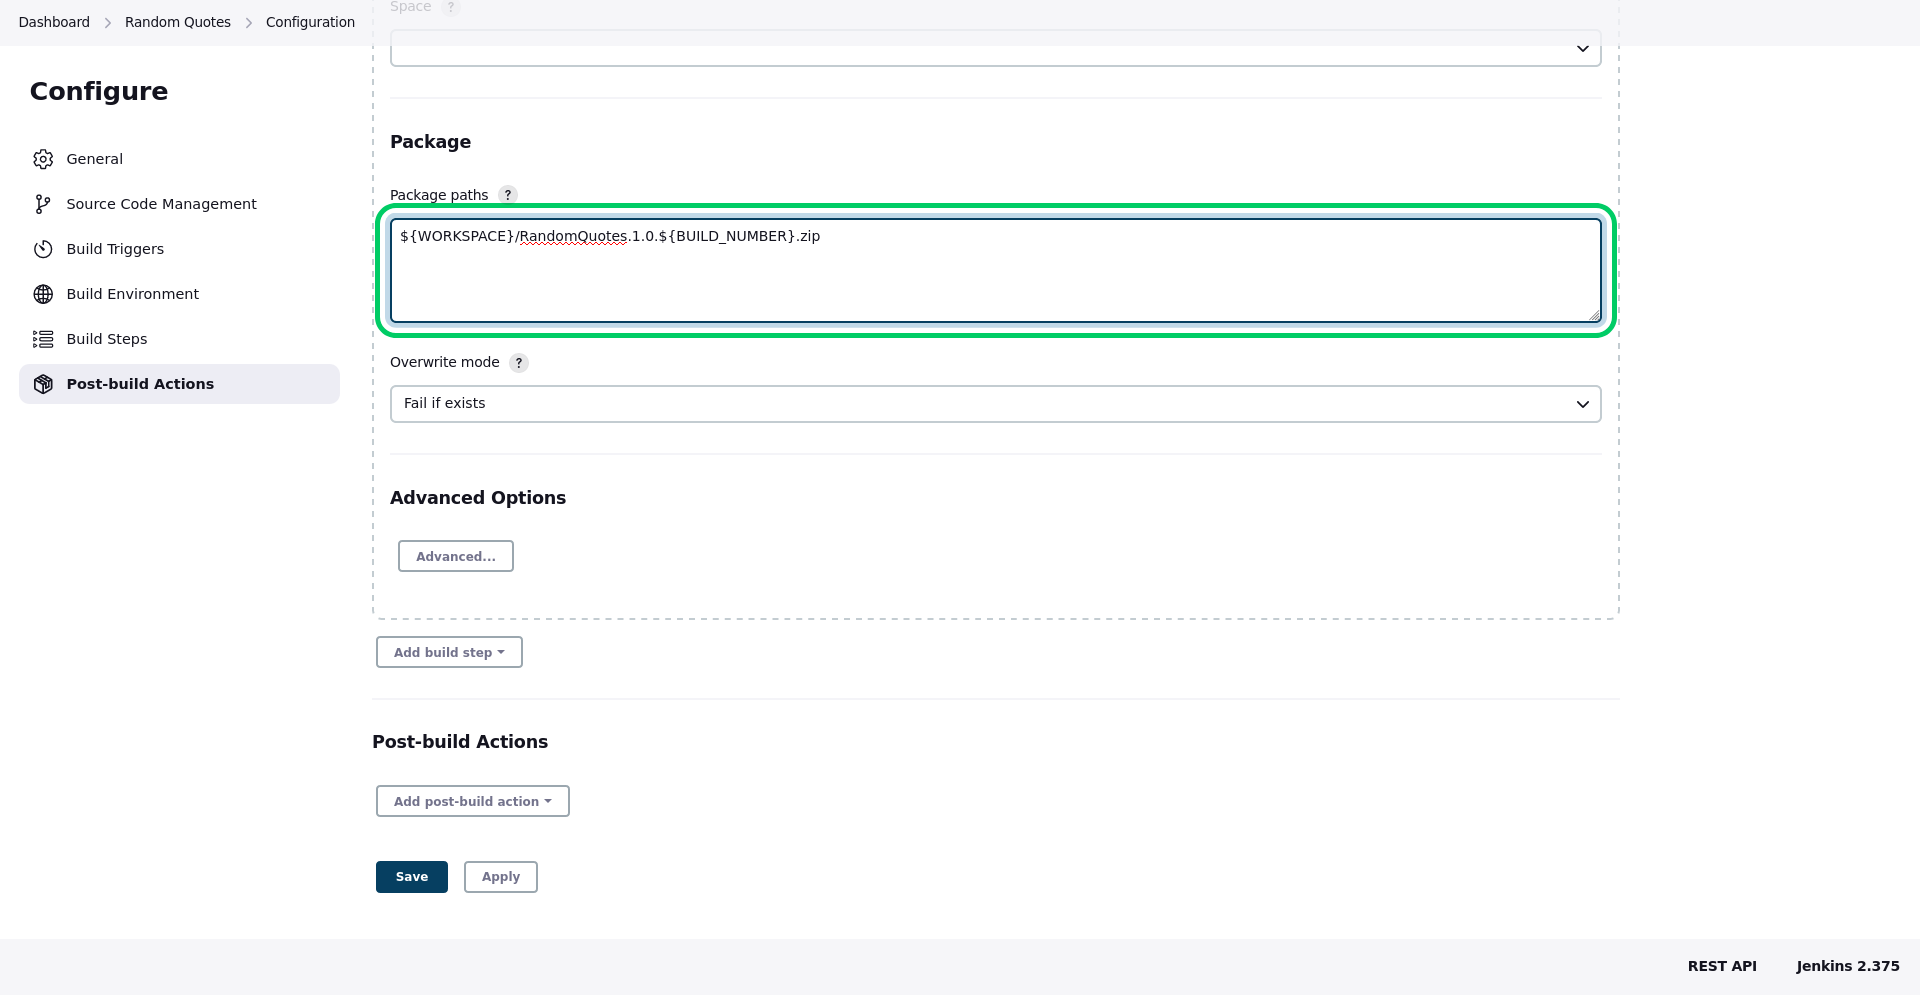Screen dimensions: 1920x995
Task: Open help for Overwrite mode
Action: 519,363
